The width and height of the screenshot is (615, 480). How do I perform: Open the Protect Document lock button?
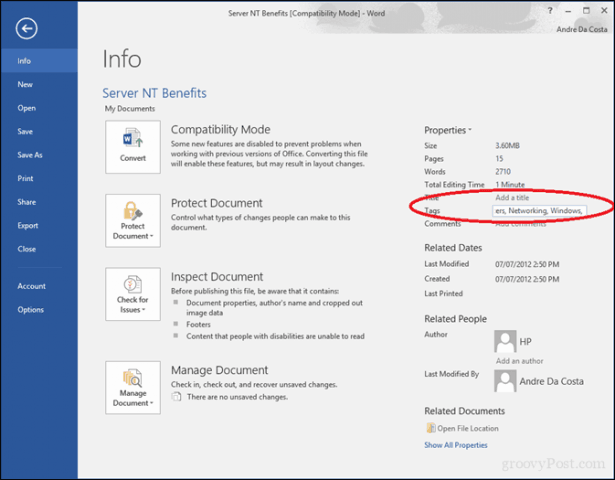(133, 220)
